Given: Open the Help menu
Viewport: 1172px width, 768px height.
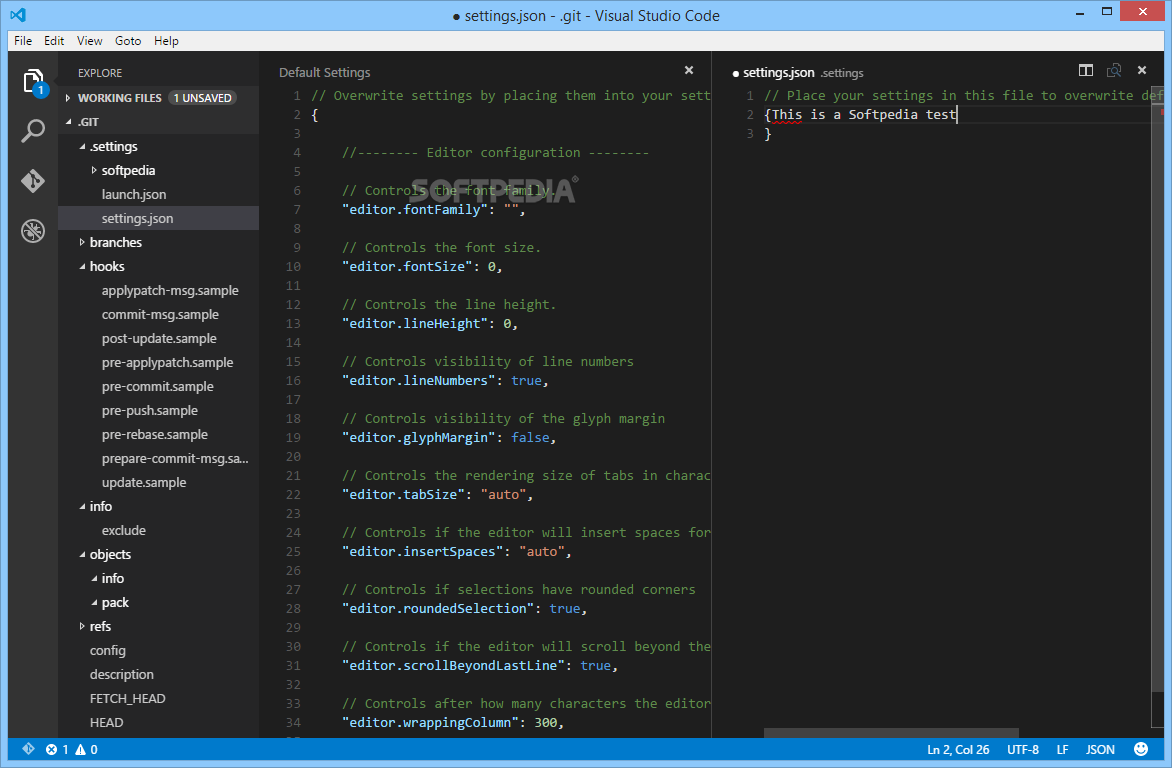Looking at the screenshot, I should [x=166, y=41].
